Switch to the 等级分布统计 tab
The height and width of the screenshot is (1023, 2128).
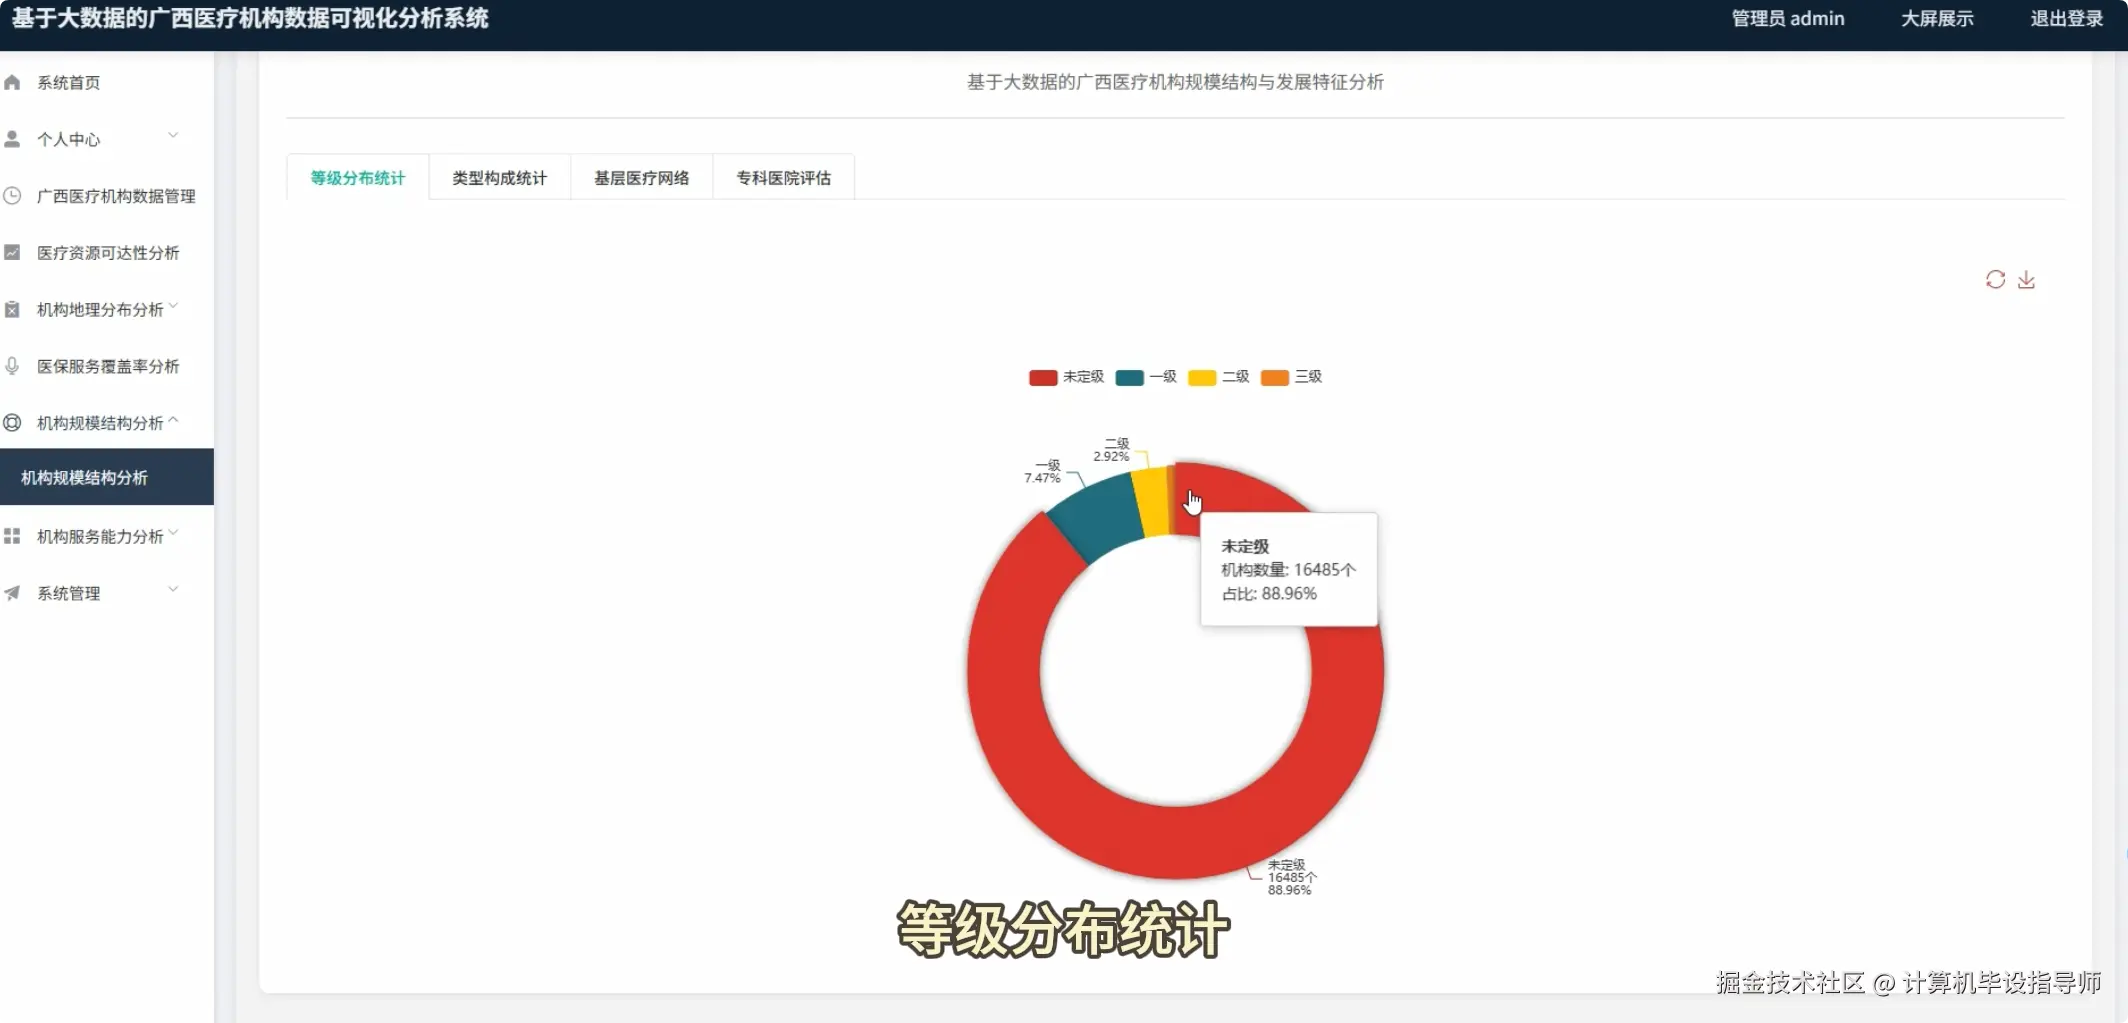[358, 177]
